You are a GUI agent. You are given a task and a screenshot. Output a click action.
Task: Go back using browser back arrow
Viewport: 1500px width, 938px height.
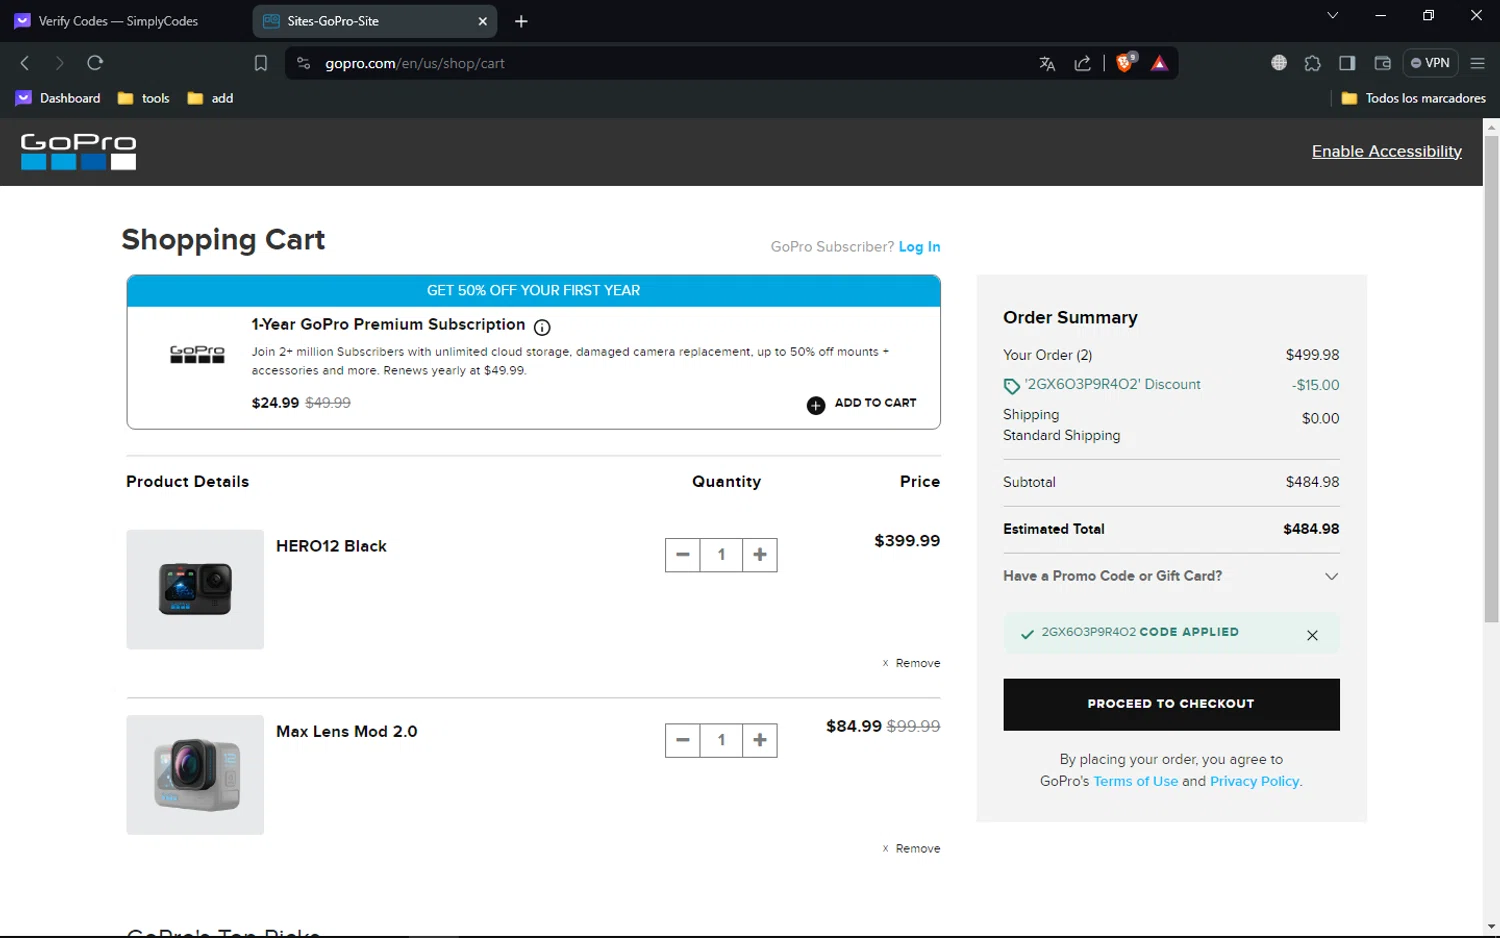25,63
